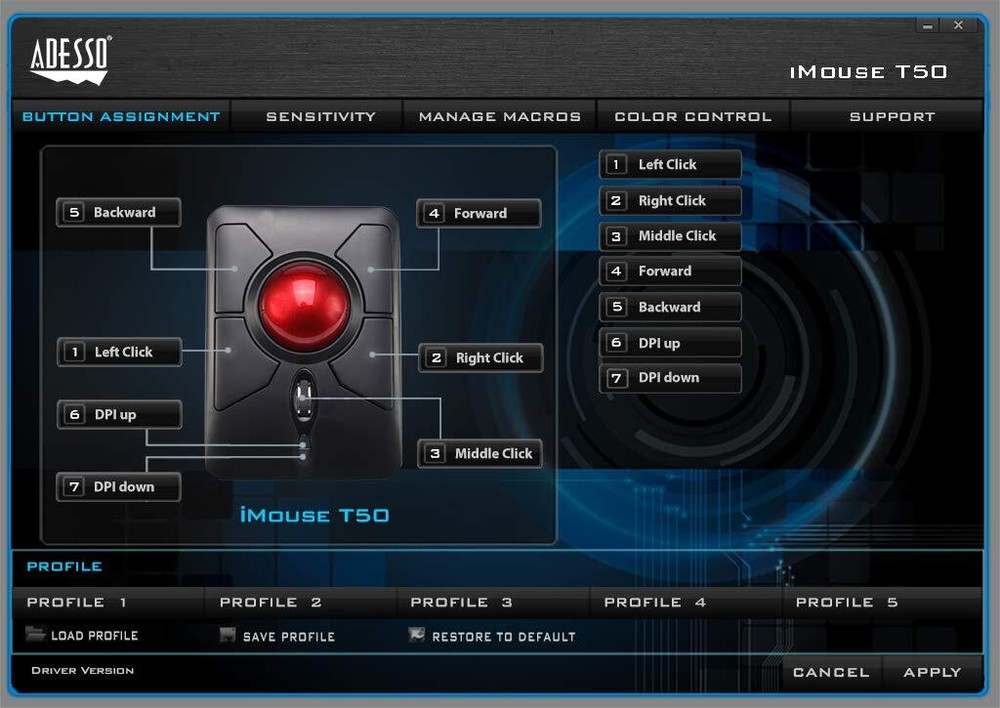
Task: Select button 4 Forward label on the trackball diagram
Action: tap(479, 213)
